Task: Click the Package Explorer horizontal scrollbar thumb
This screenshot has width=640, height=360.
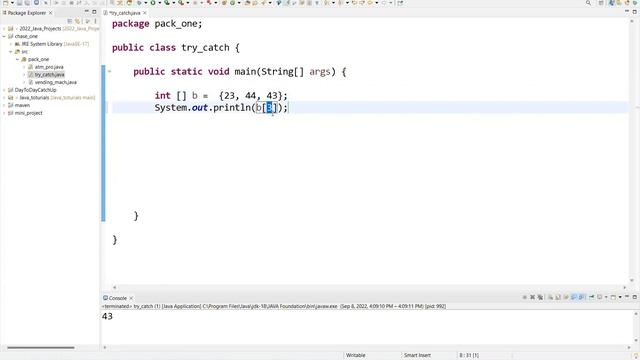Action: point(41,348)
